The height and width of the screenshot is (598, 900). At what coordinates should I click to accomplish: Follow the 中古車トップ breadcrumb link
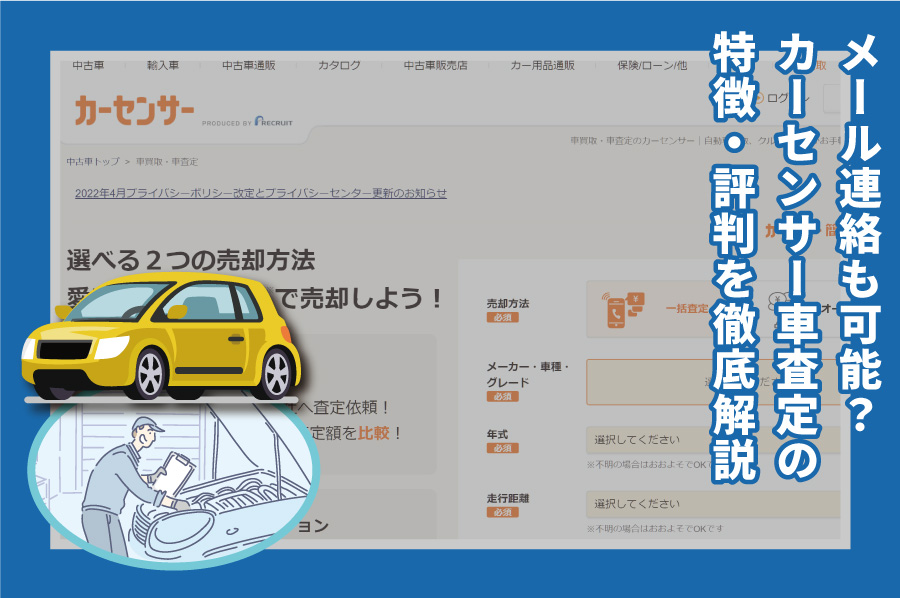93,162
